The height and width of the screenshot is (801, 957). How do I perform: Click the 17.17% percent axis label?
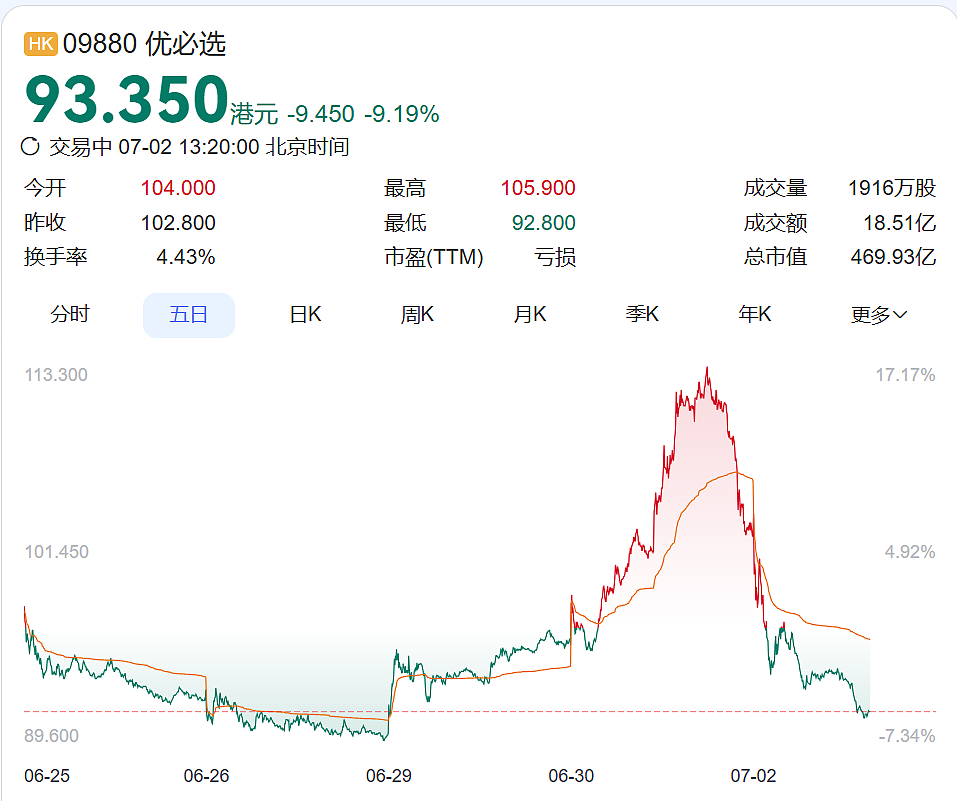click(x=906, y=375)
